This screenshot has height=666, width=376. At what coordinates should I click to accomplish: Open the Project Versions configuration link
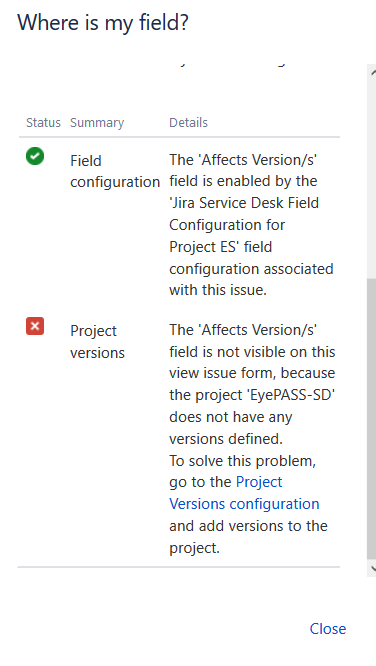[244, 493]
